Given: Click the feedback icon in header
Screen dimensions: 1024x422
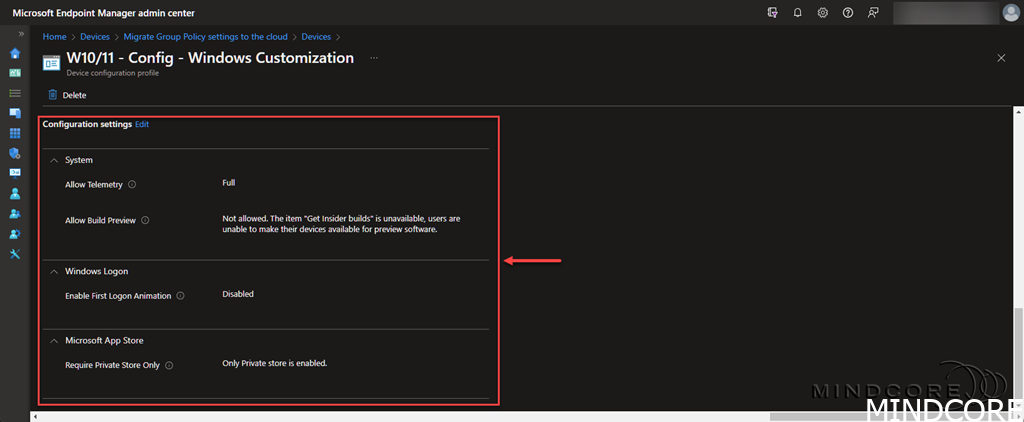Looking at the screenshot, I should coord(874,12).
